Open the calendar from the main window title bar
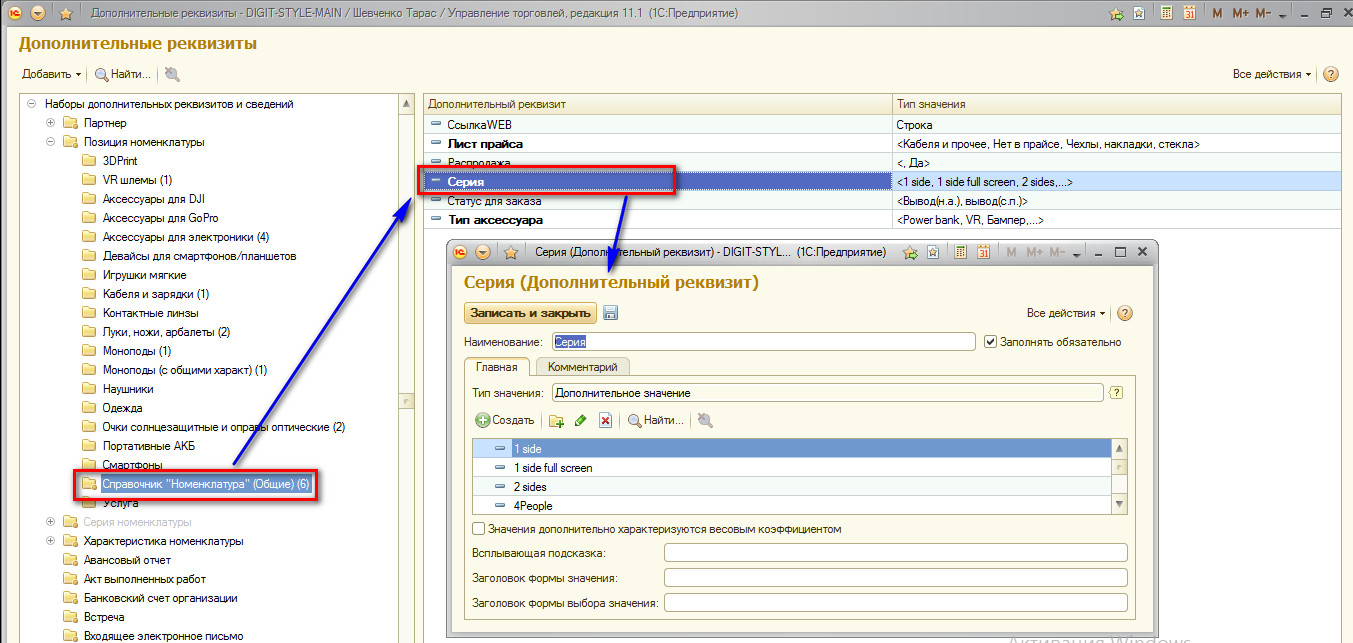1353x643 pixels. click(x=1189, y=14)
